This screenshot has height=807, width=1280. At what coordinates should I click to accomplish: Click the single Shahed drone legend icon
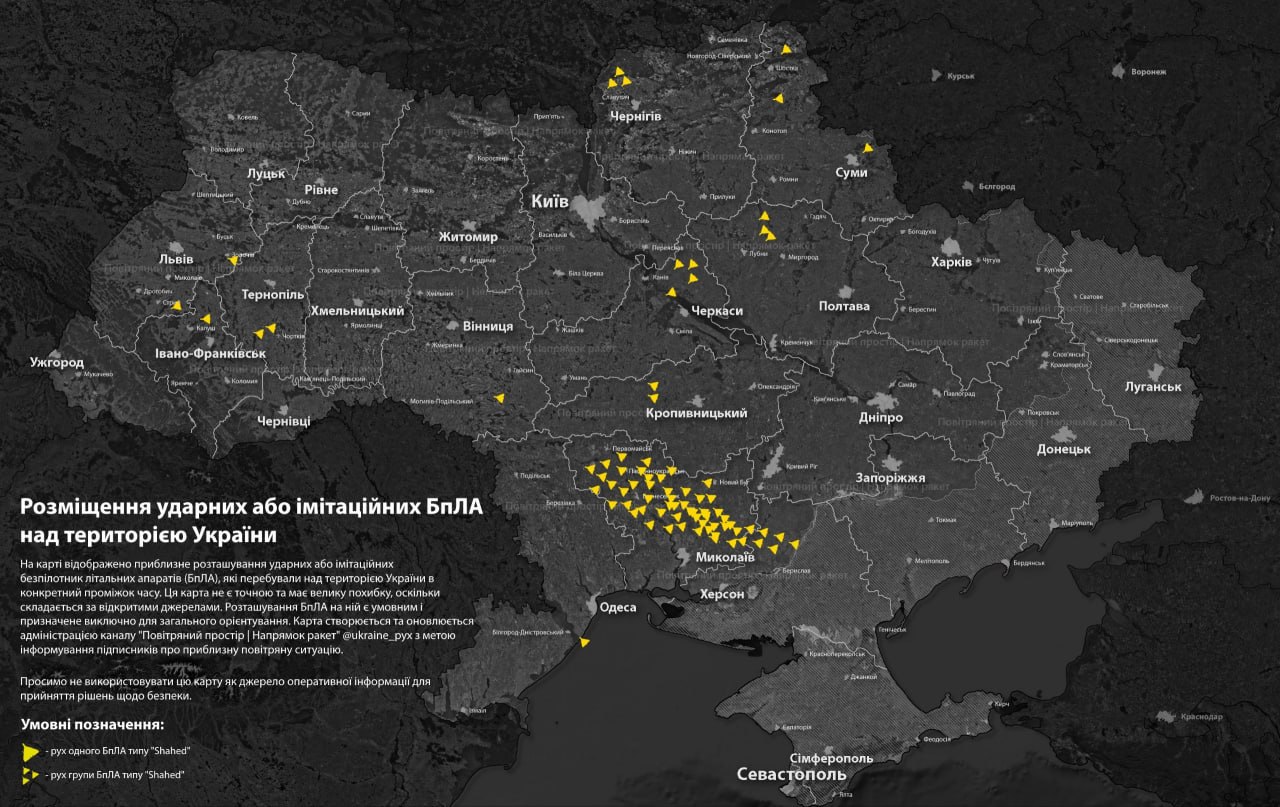click(31, 750)
